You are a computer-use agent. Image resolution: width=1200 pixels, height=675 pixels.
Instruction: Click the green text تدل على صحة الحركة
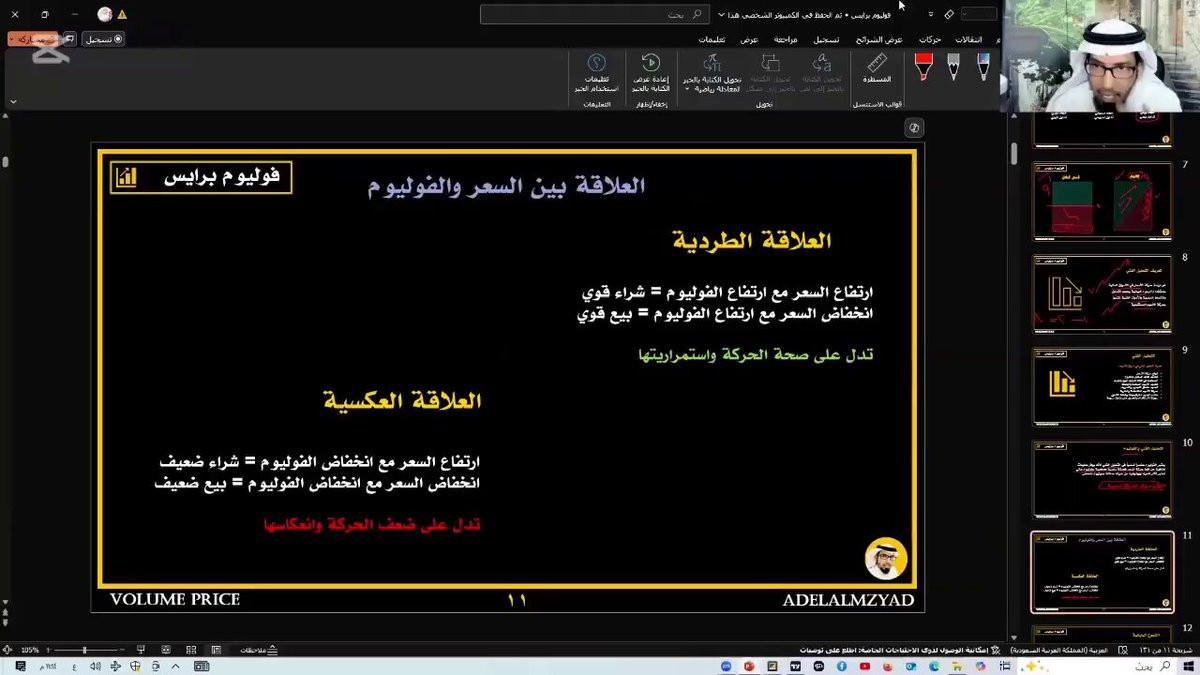[x=756, y=355]
